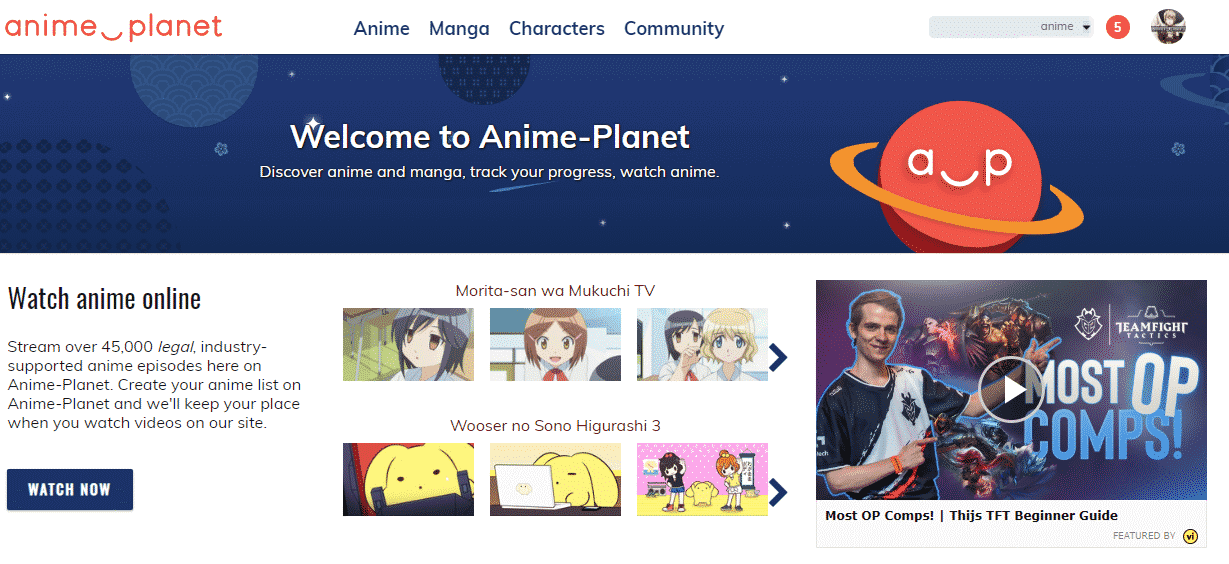Focus the search input field
This screenshot has height=564, width=1229.
tap(983, 27)
